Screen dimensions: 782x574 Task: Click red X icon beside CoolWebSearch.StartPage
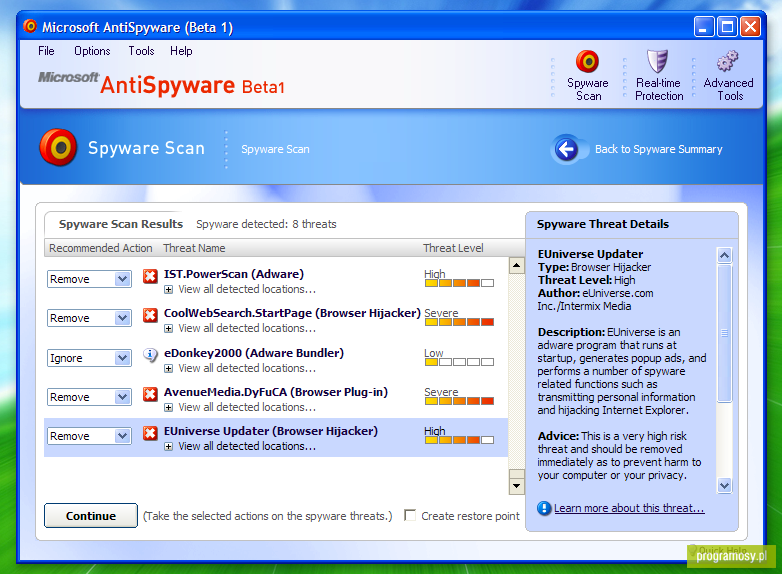tap(150, 315)
